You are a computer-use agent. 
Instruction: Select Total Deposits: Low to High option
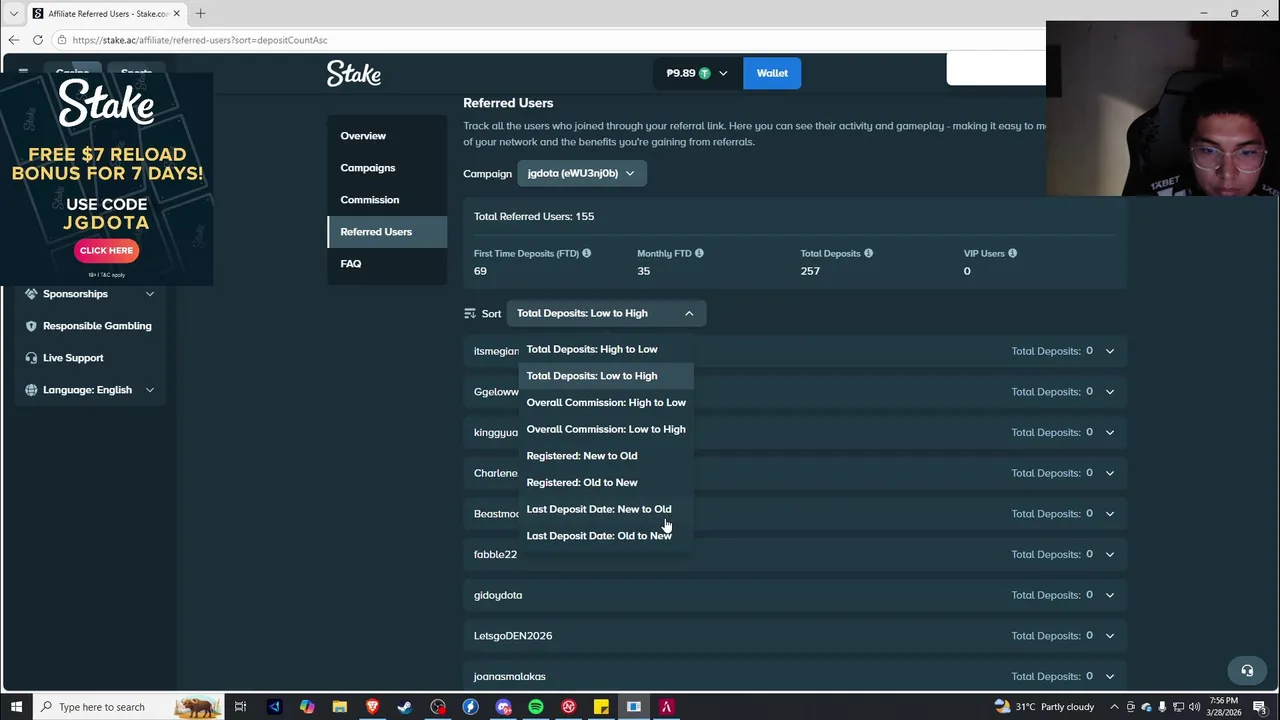point(606,376)
